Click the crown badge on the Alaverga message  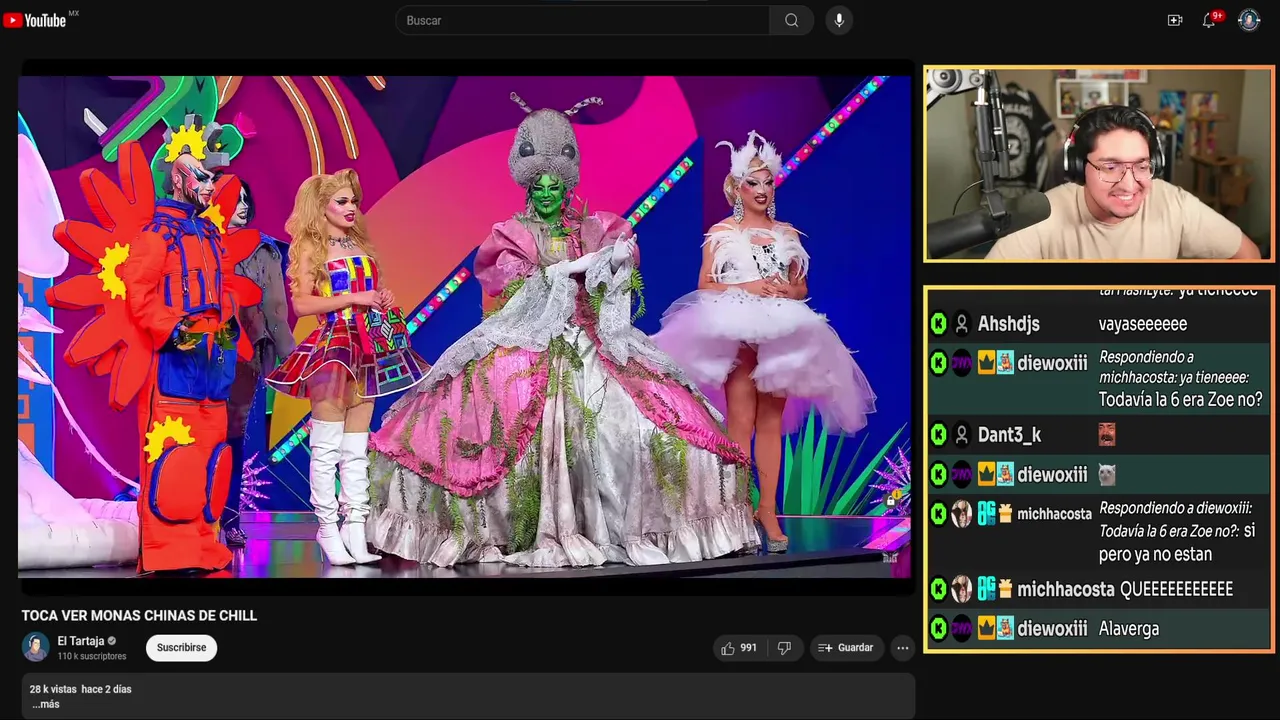[986, 629]
